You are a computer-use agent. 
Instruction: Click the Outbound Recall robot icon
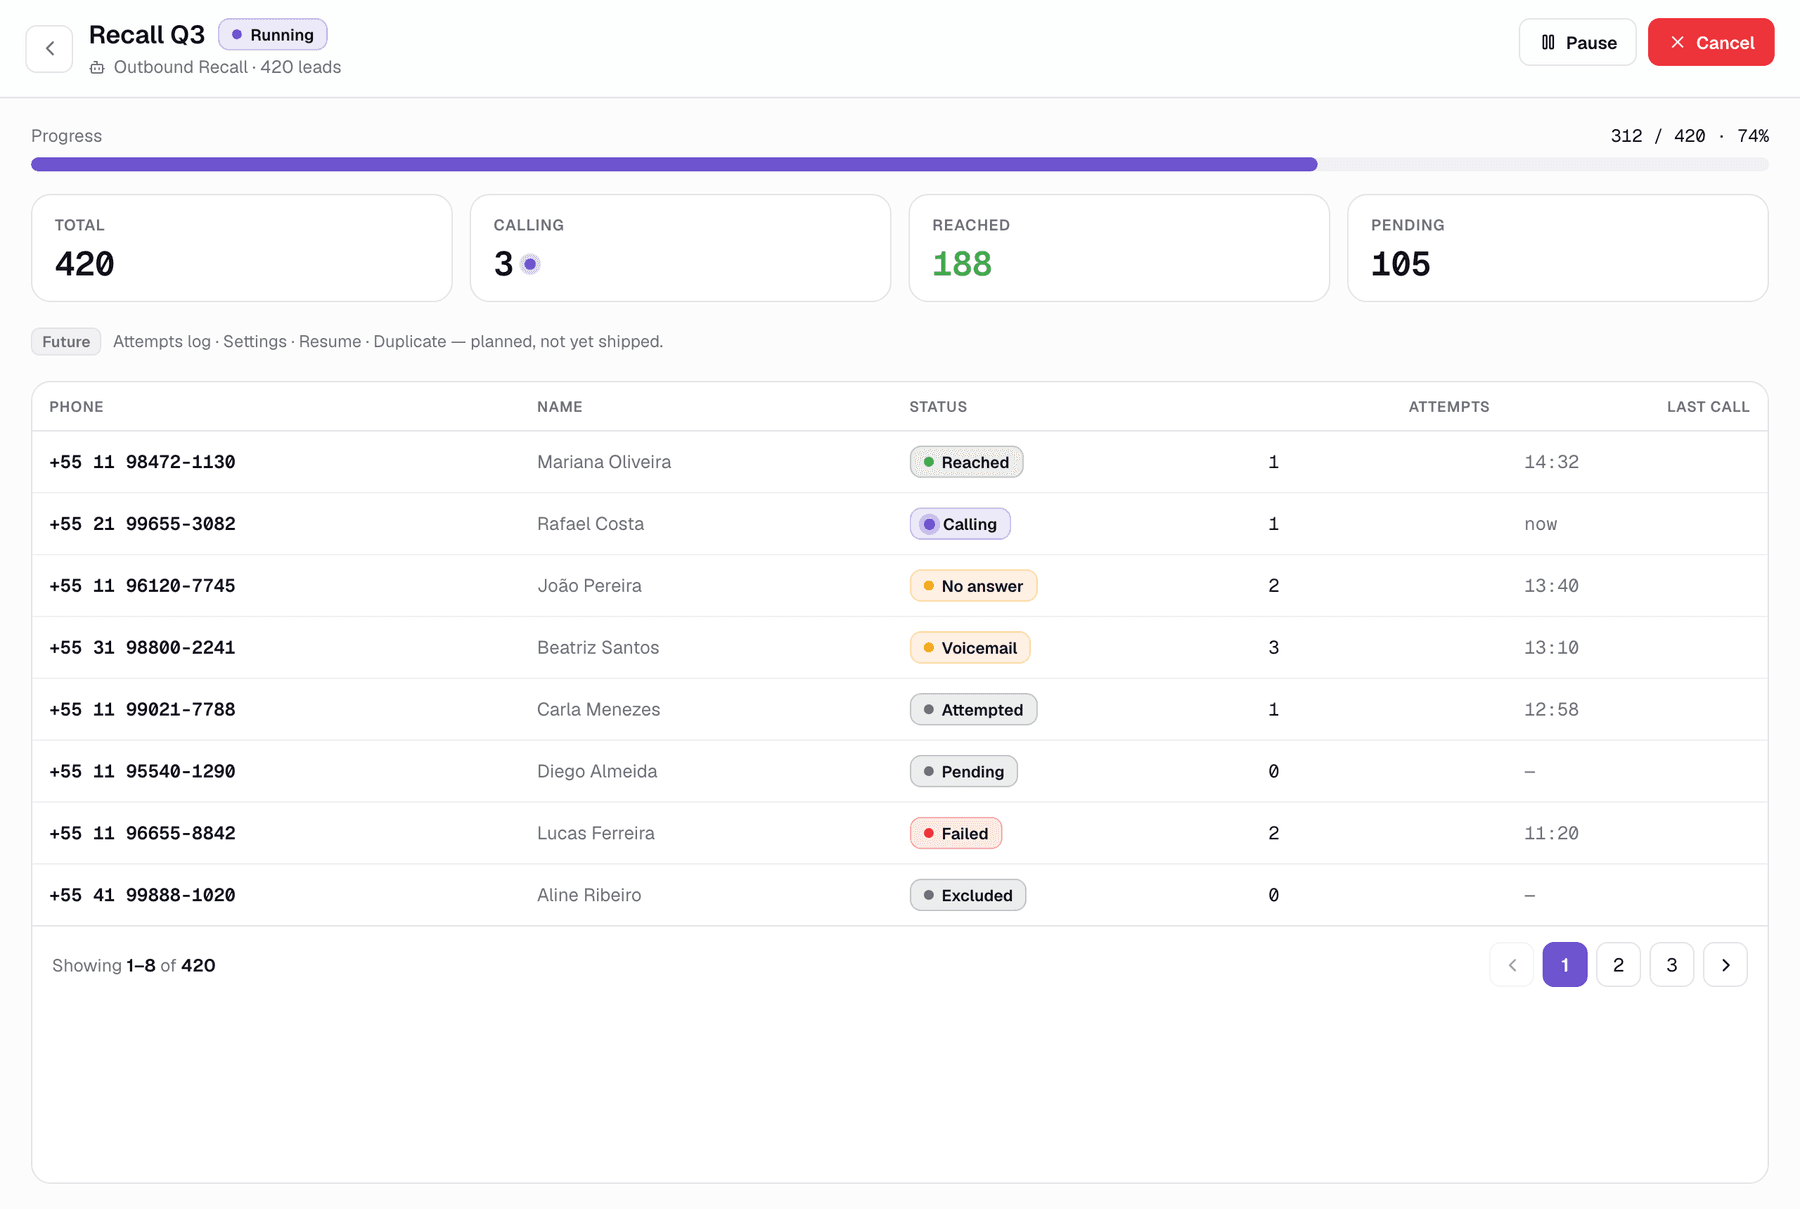[97, 67]
